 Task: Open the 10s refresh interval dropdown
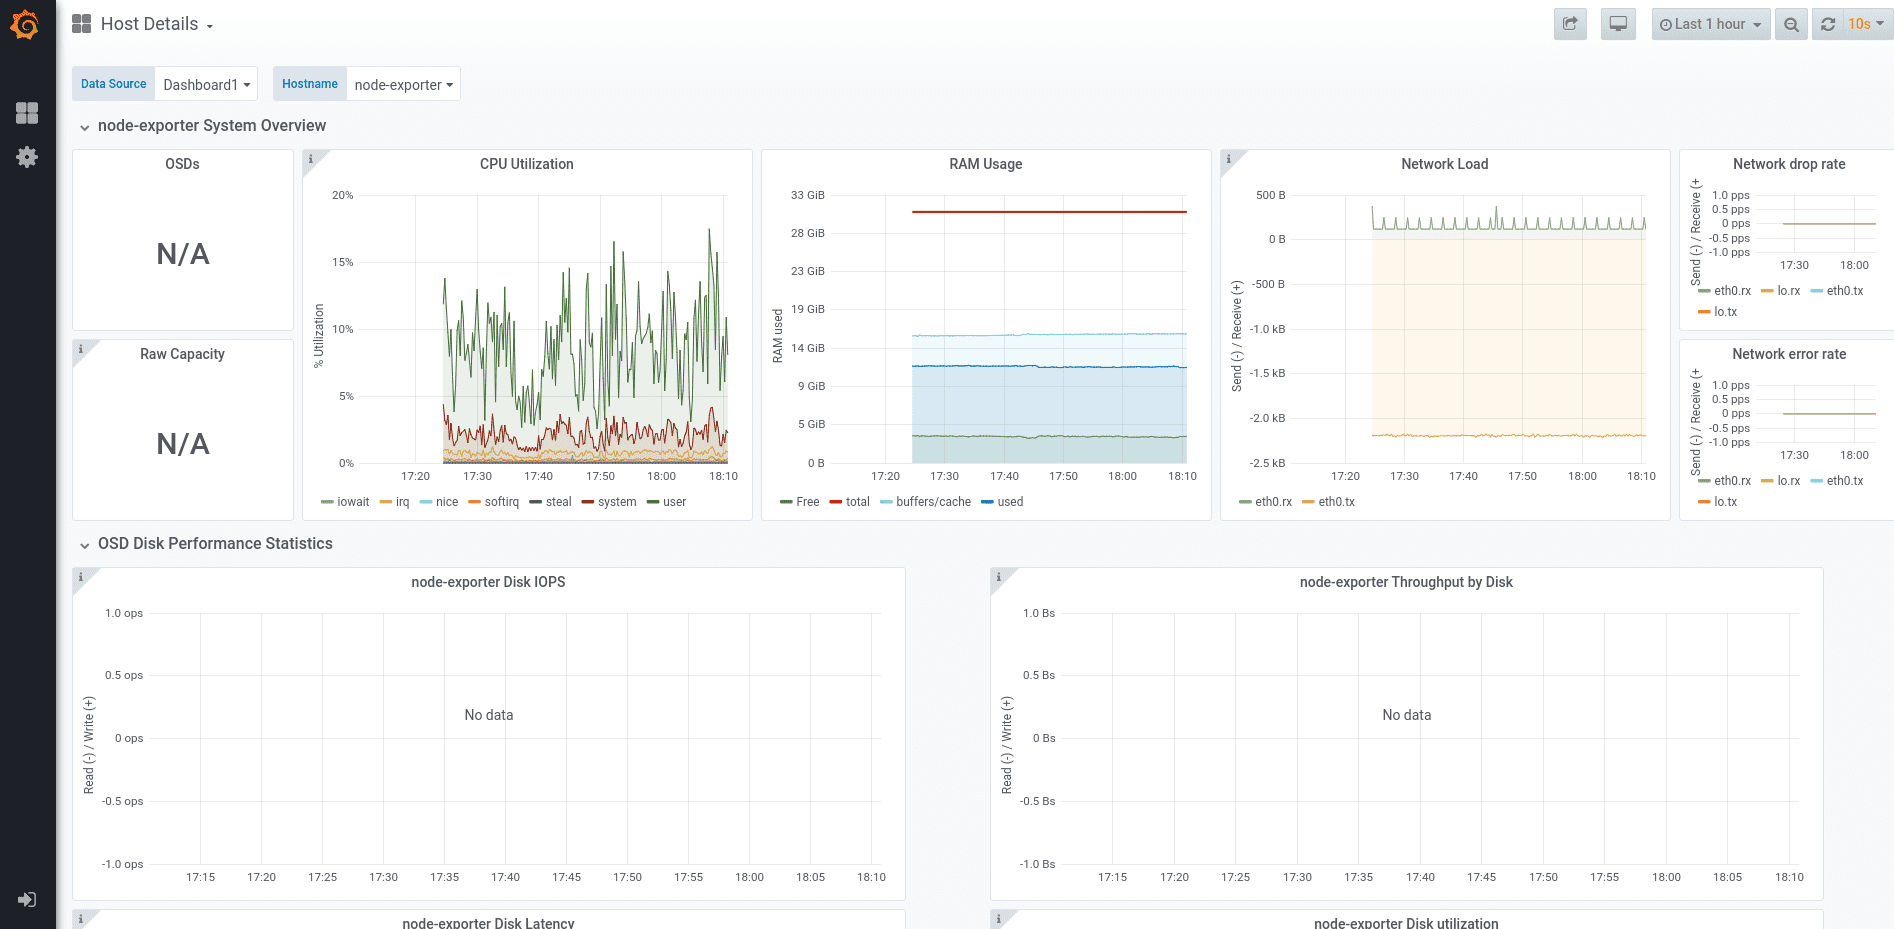[1861, 23]
